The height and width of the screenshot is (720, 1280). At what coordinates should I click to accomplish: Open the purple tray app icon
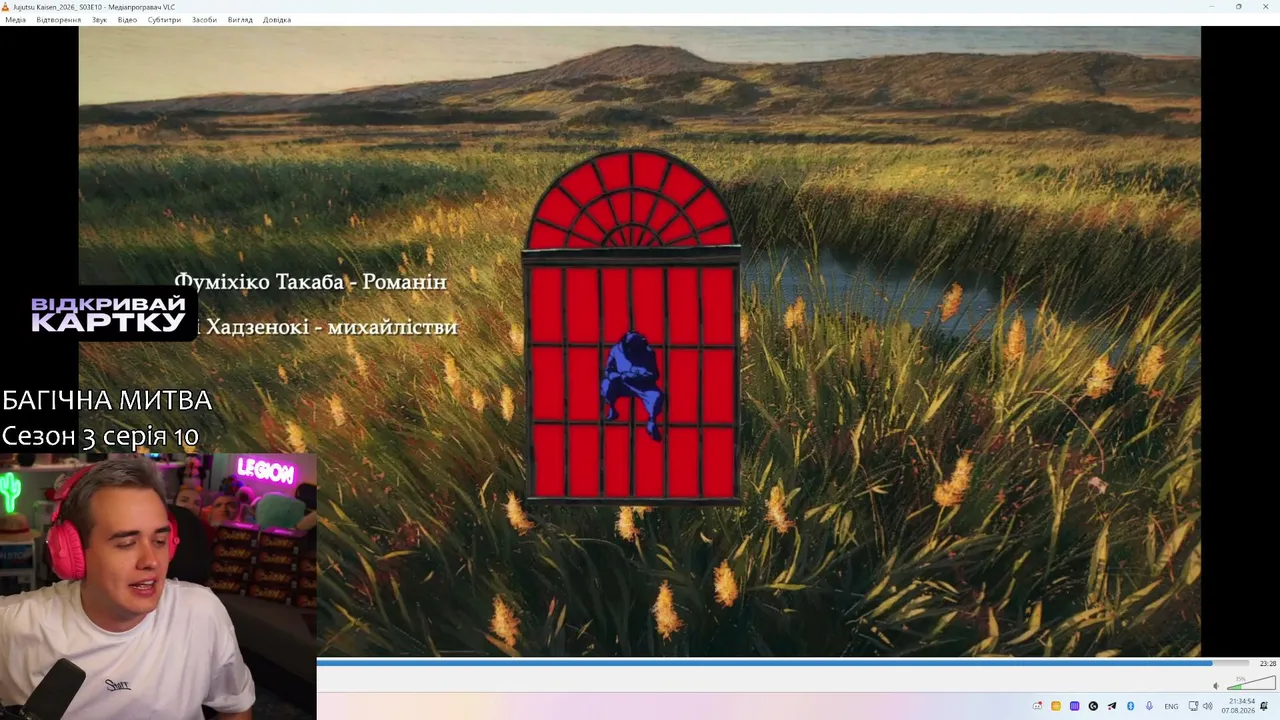point(1074,706)
